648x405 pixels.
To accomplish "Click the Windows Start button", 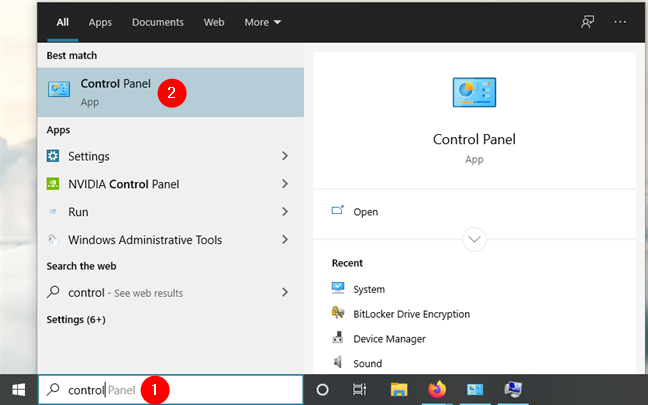I will click(18, 390).
